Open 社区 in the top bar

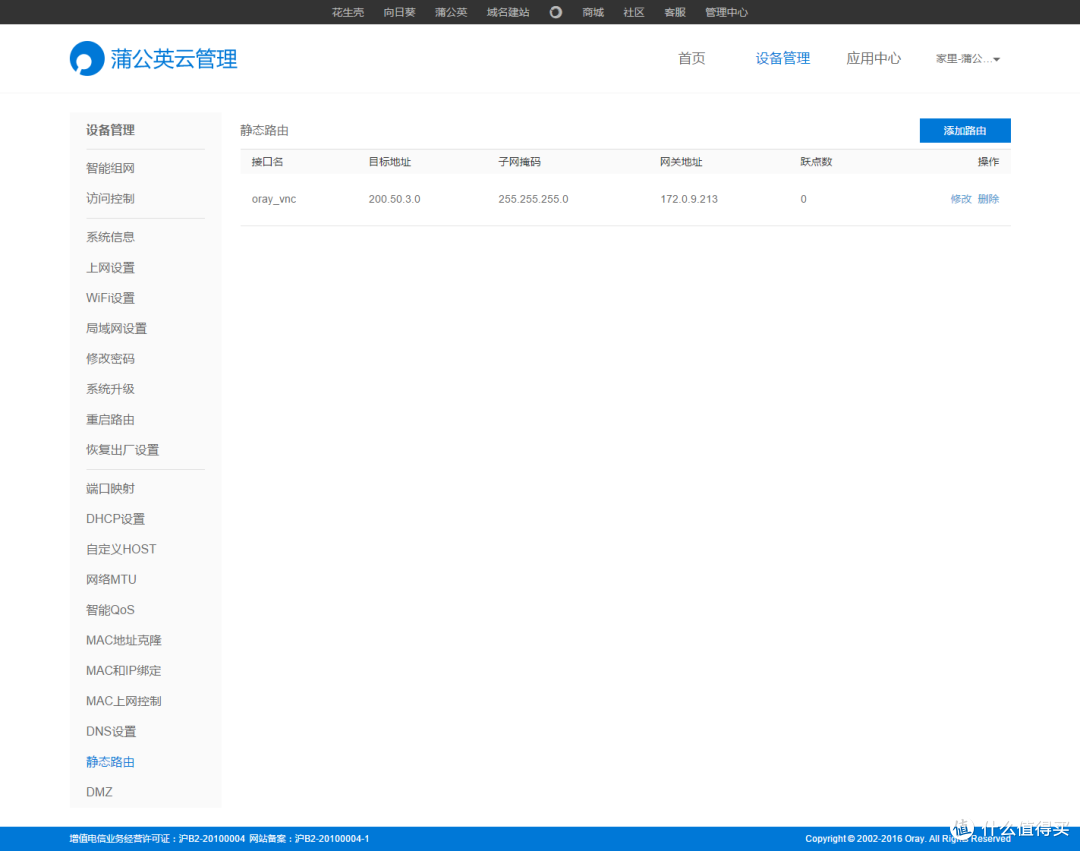[x=634, y=12]
